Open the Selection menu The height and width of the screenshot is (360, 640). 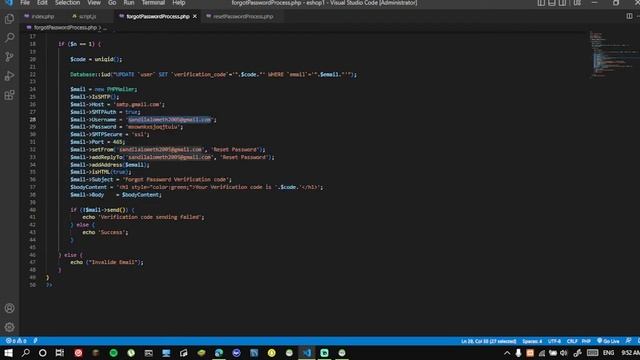(68, 3)
